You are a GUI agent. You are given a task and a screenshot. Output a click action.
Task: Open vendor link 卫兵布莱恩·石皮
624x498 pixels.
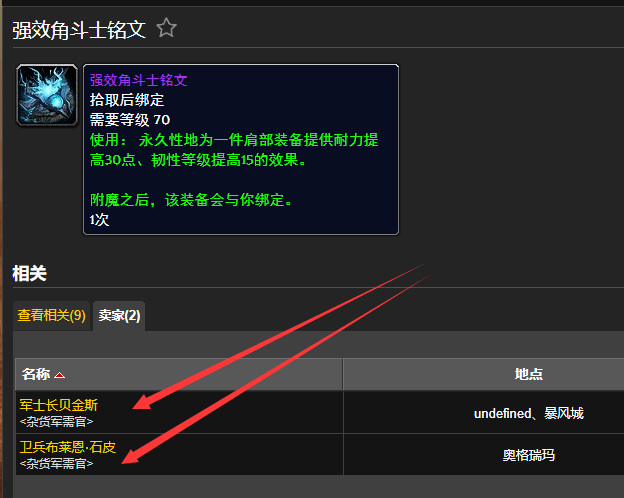[x=68, y=447]
